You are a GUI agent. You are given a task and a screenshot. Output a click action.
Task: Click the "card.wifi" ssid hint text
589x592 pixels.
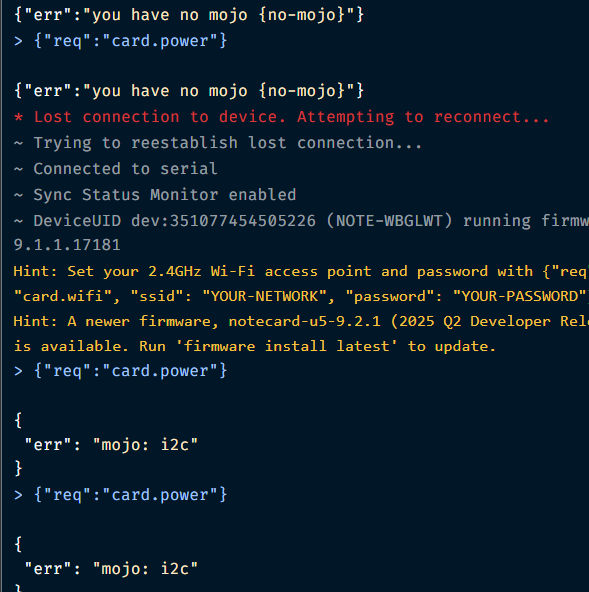[x=301, y=296]
